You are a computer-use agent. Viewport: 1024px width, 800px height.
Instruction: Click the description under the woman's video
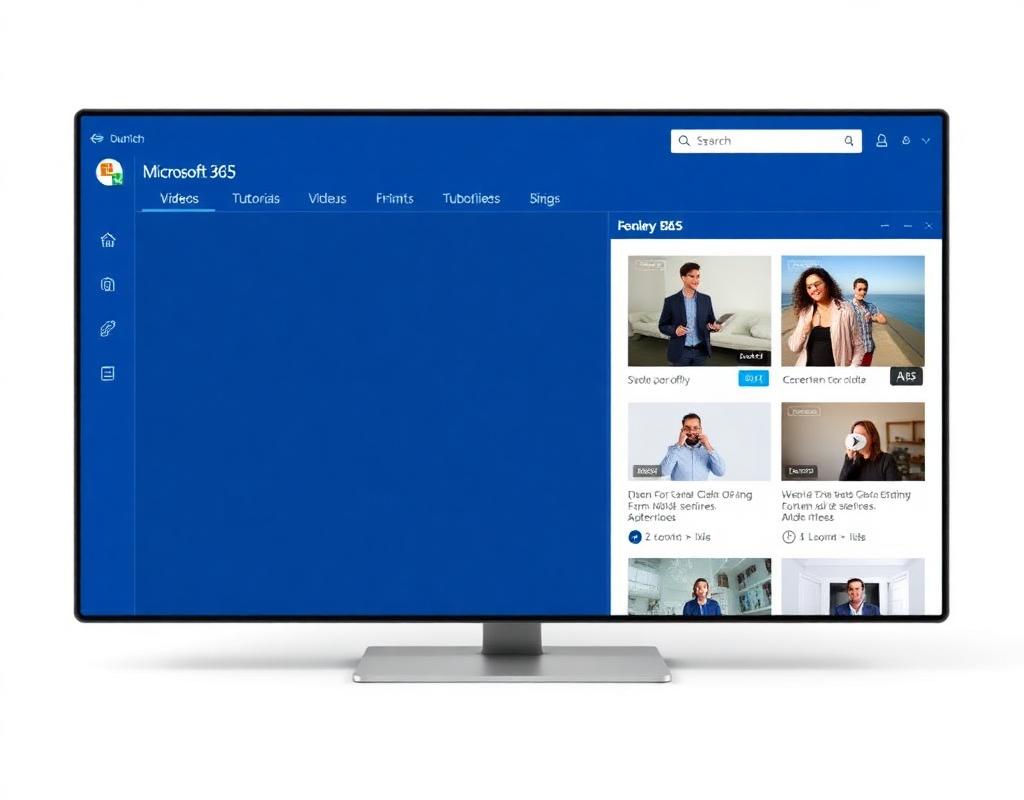(846, 506)
